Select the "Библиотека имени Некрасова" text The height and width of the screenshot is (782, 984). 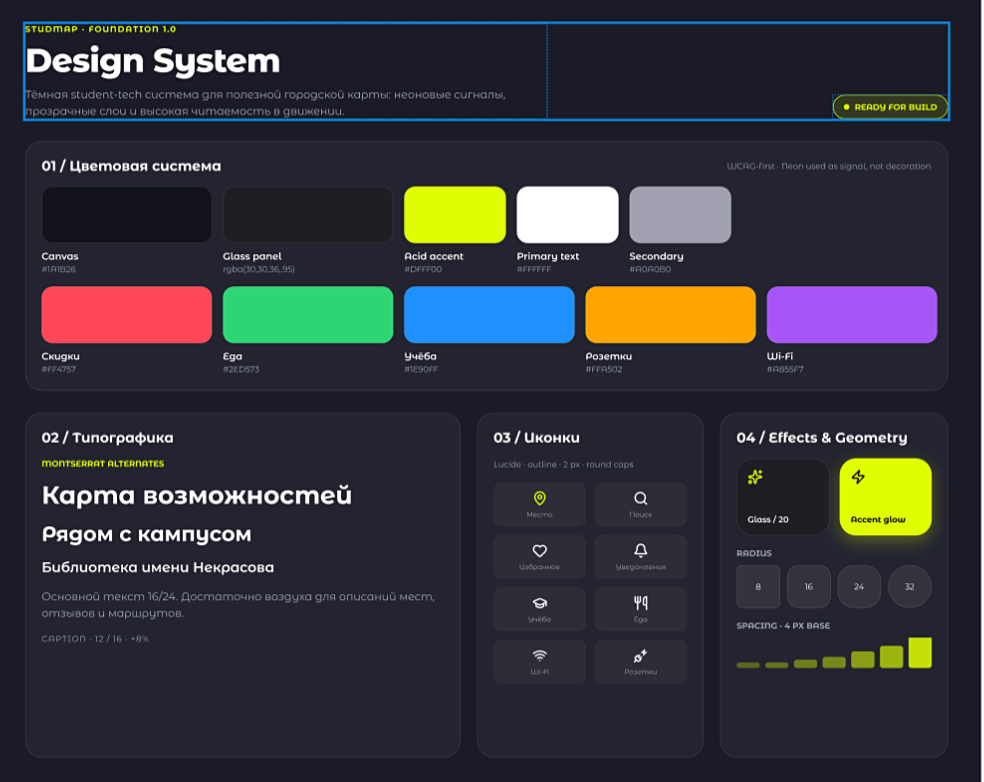point(158,567)
